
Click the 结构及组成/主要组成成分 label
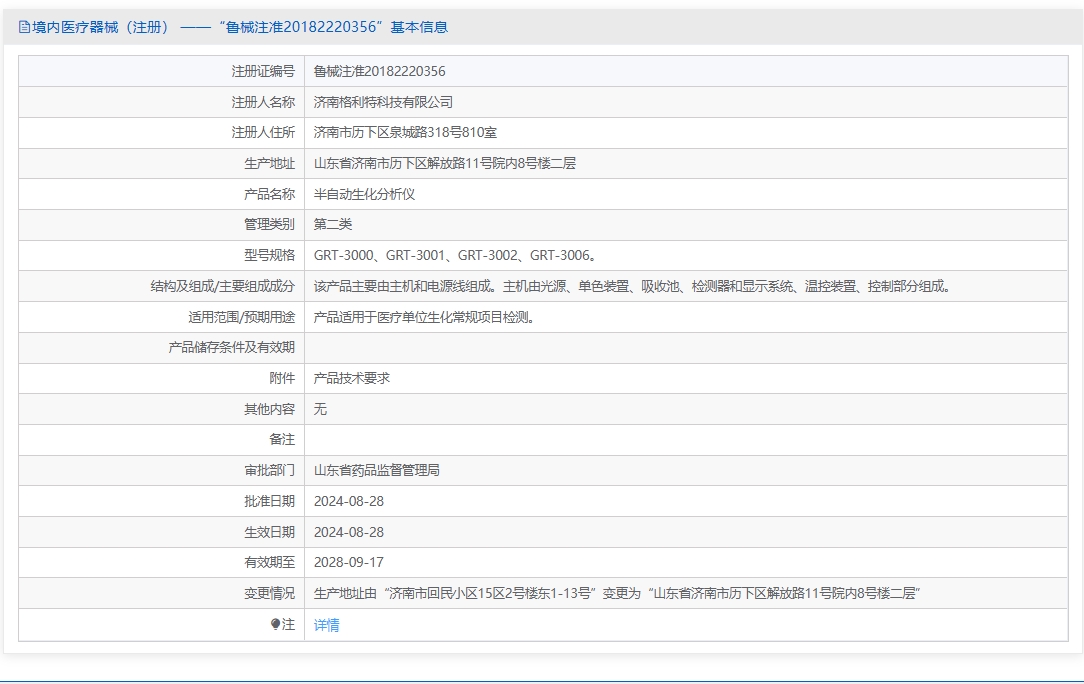pyautogui.click(x=223, y=286)
